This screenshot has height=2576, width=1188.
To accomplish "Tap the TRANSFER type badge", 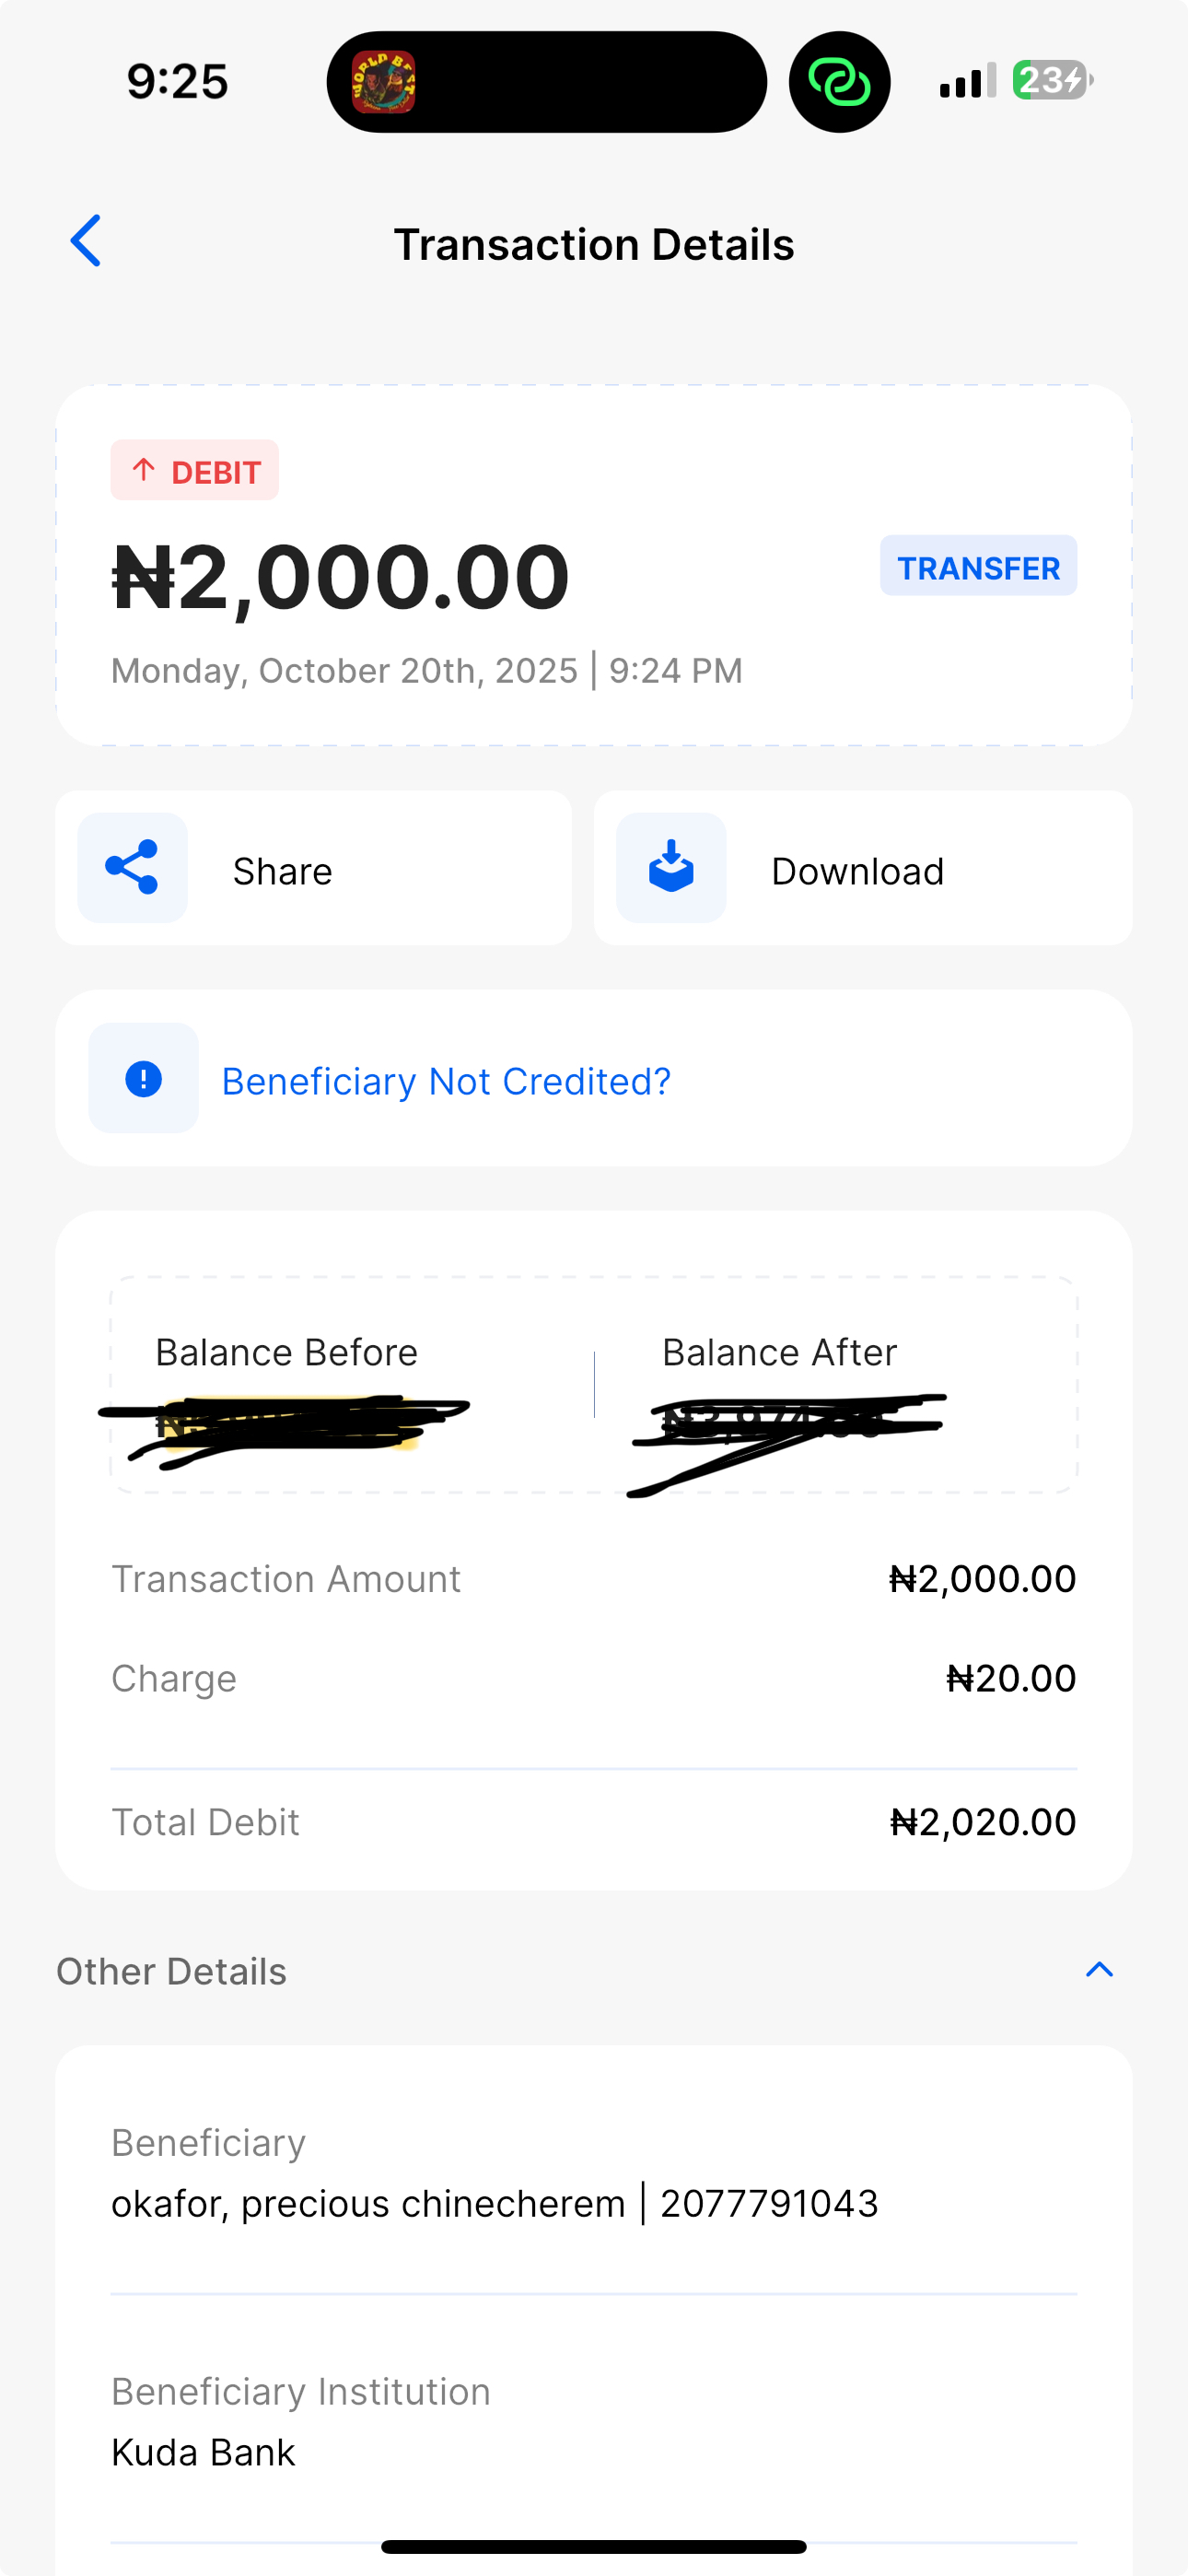I will coord(978,567).
